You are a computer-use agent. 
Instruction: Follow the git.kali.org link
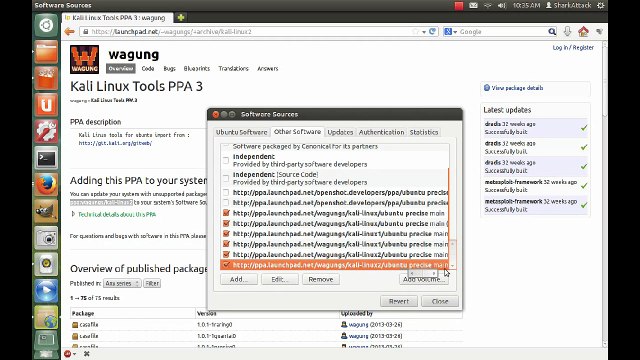(x=115, y=143)
